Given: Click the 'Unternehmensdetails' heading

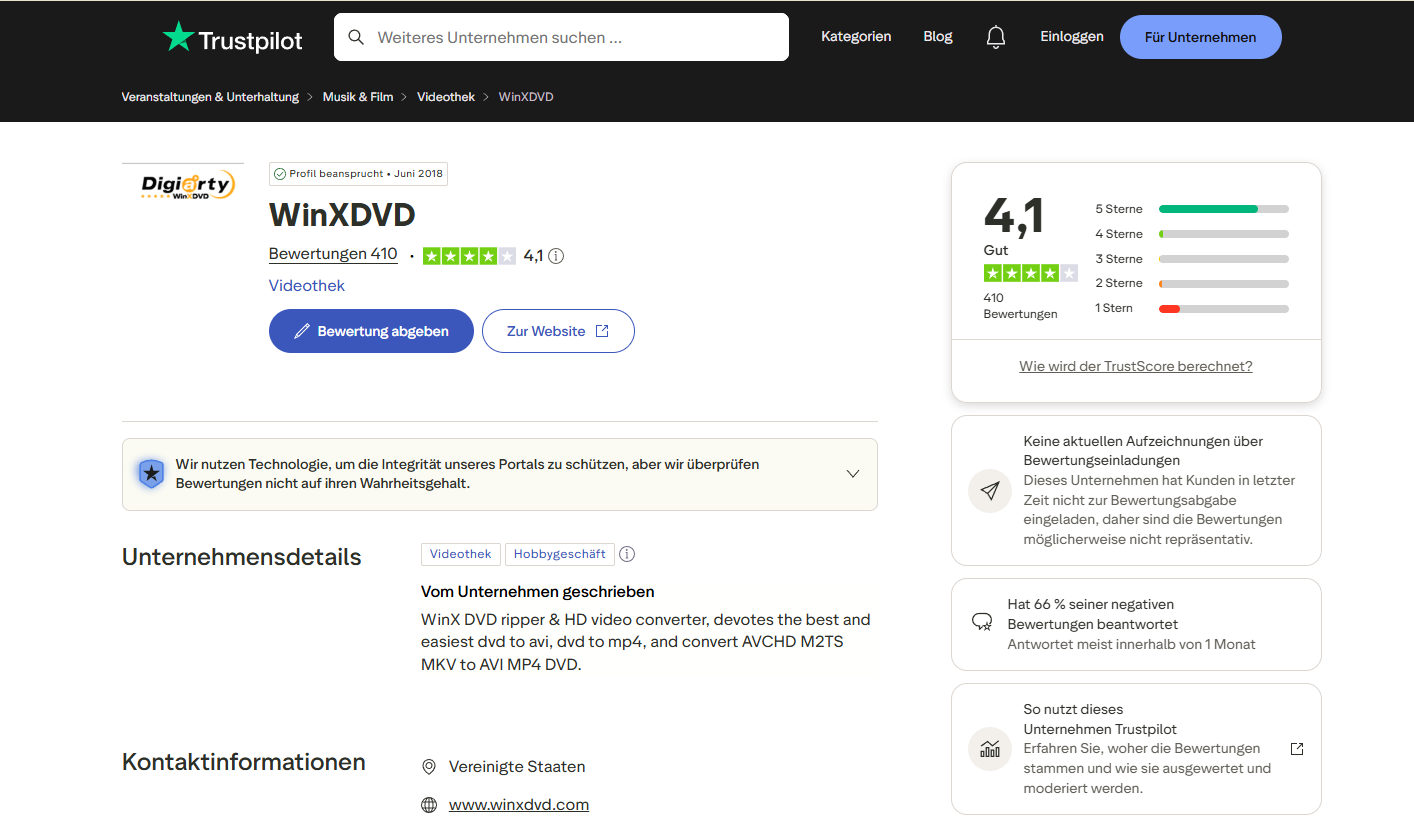Looking at the screenshot, I should (242, 557).
